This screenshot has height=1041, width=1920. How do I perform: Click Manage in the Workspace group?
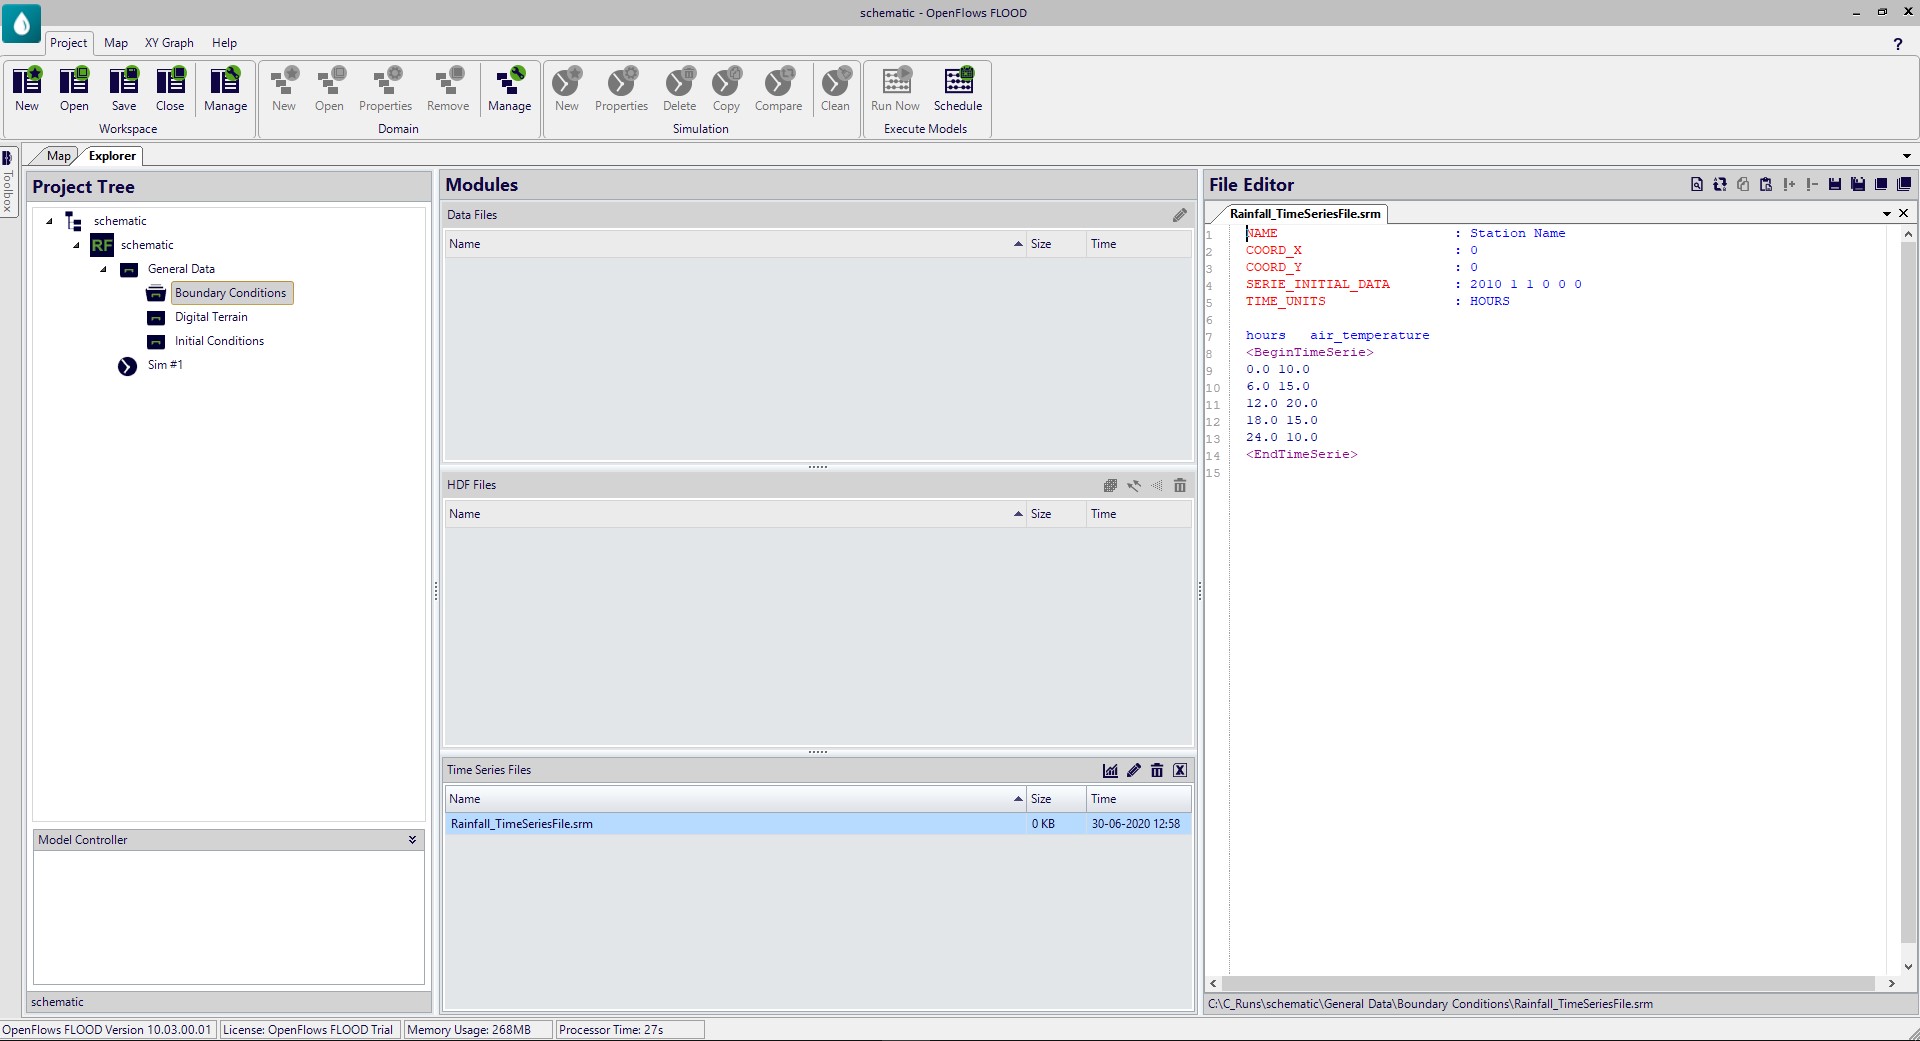(x=225, y=89)
